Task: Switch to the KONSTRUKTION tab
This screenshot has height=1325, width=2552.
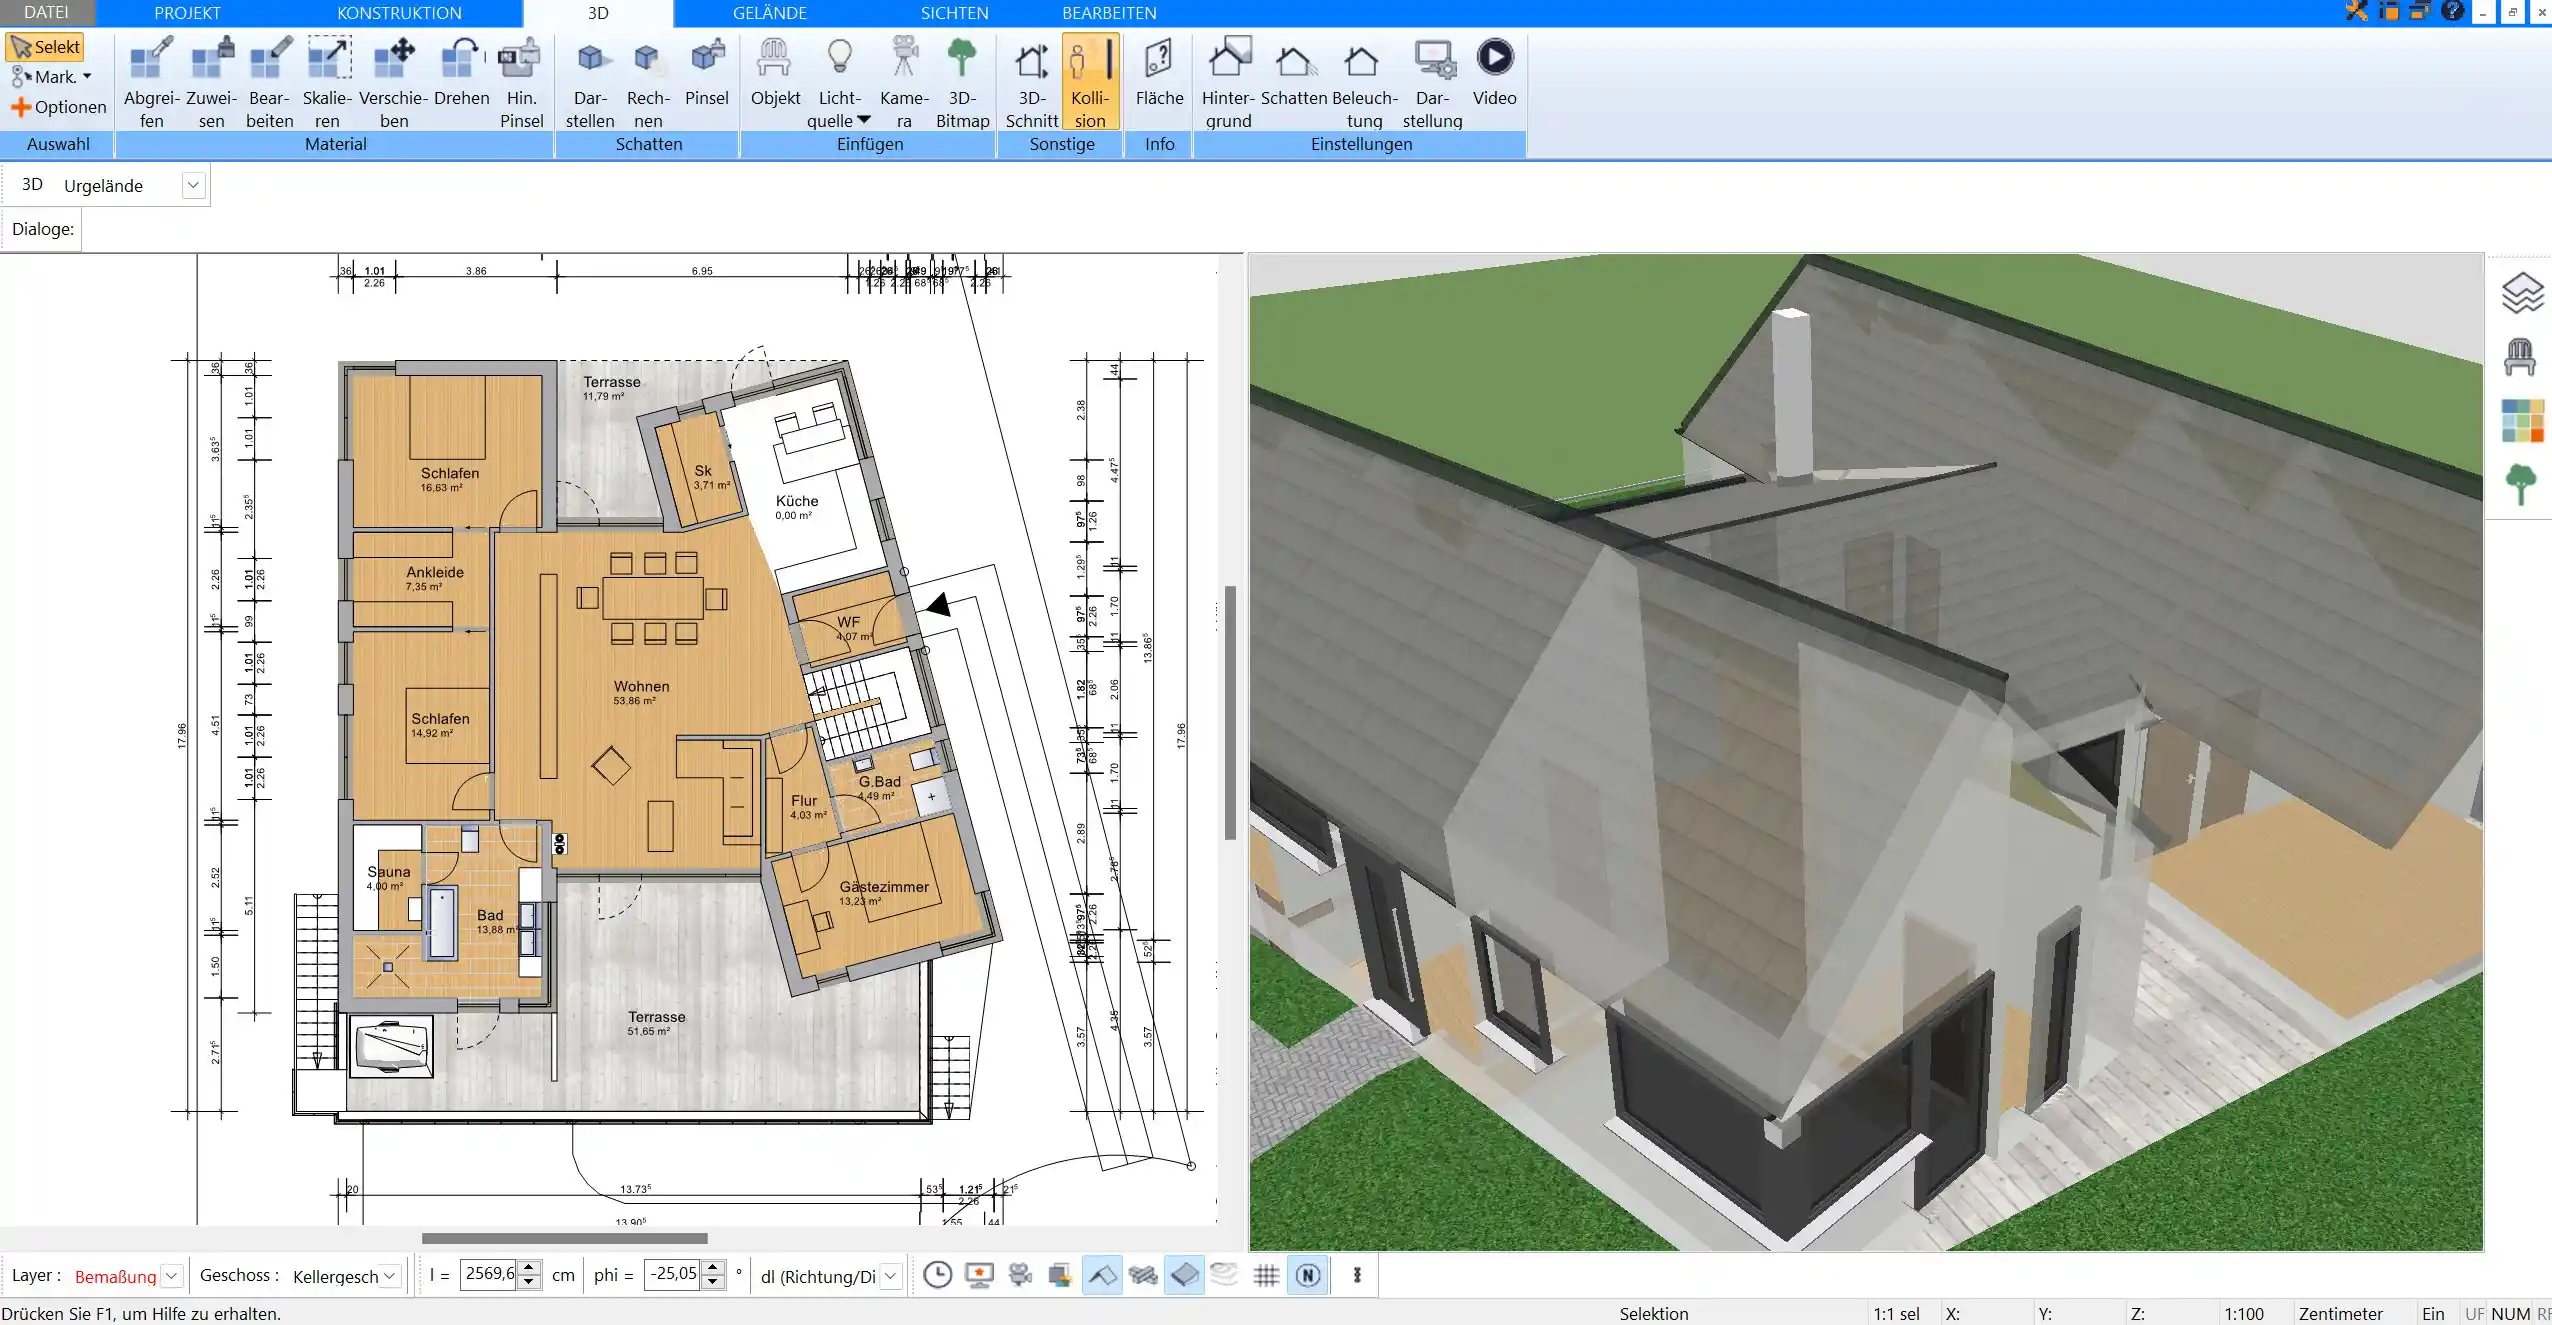Action: pos(399,13)
